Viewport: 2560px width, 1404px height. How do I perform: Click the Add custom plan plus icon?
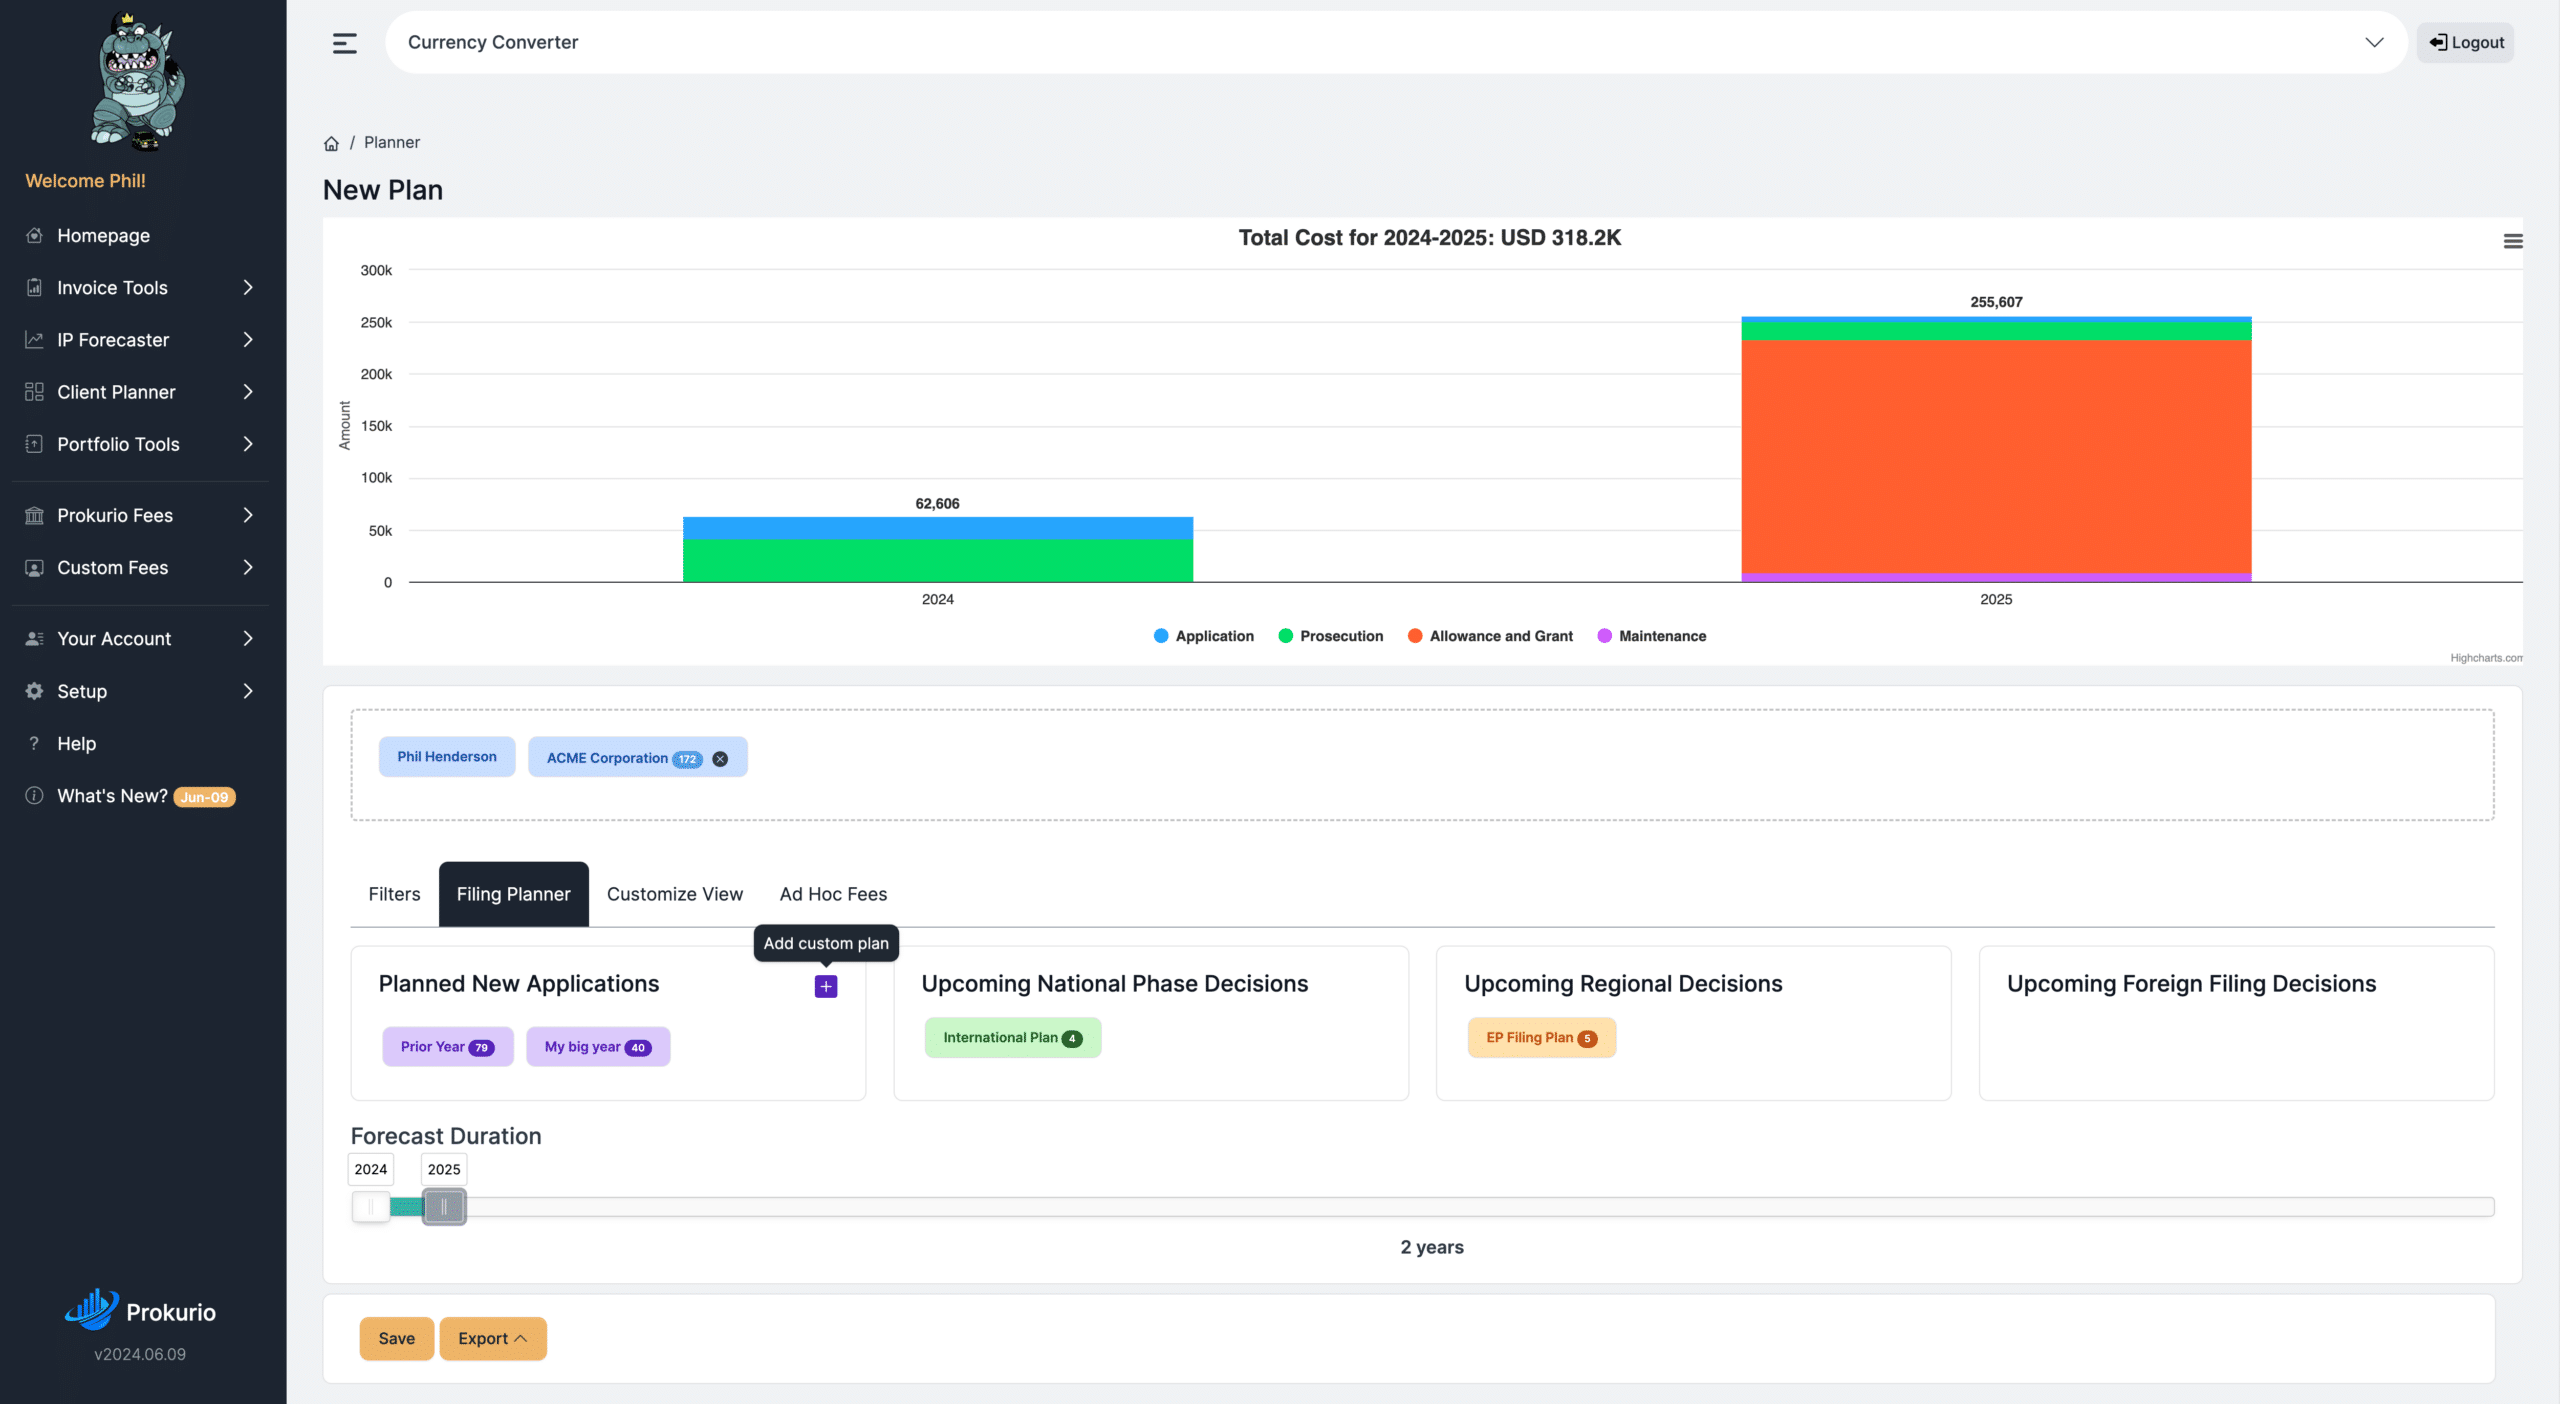tap(826, 986)
